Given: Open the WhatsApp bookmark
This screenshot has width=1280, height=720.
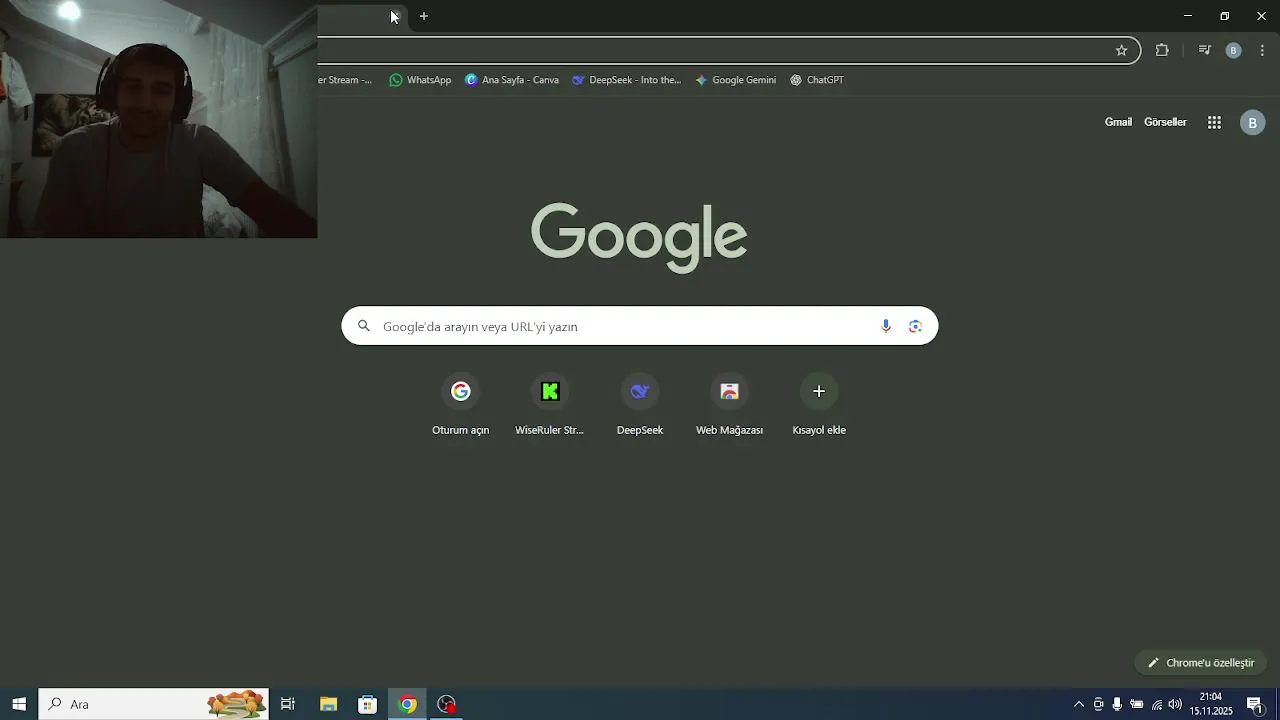Looking at the screenshot, I should click(420, 80).
